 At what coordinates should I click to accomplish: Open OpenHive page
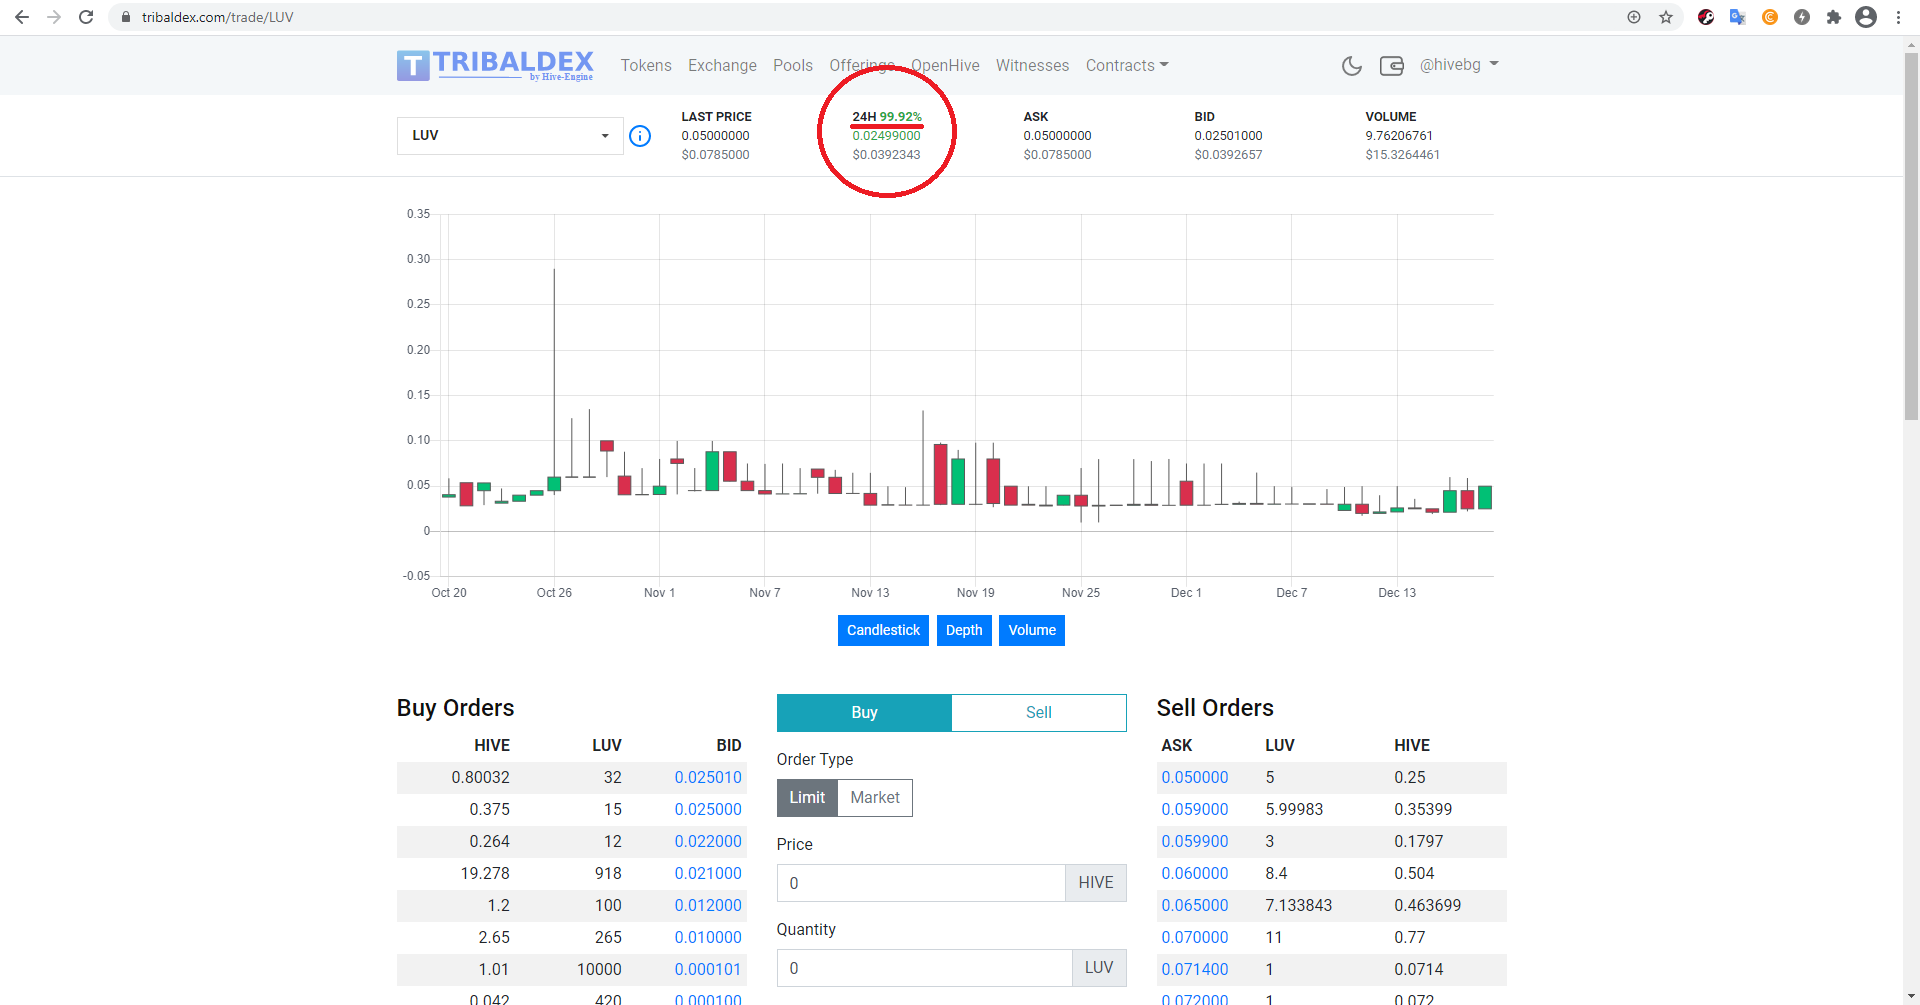(945, 66)
